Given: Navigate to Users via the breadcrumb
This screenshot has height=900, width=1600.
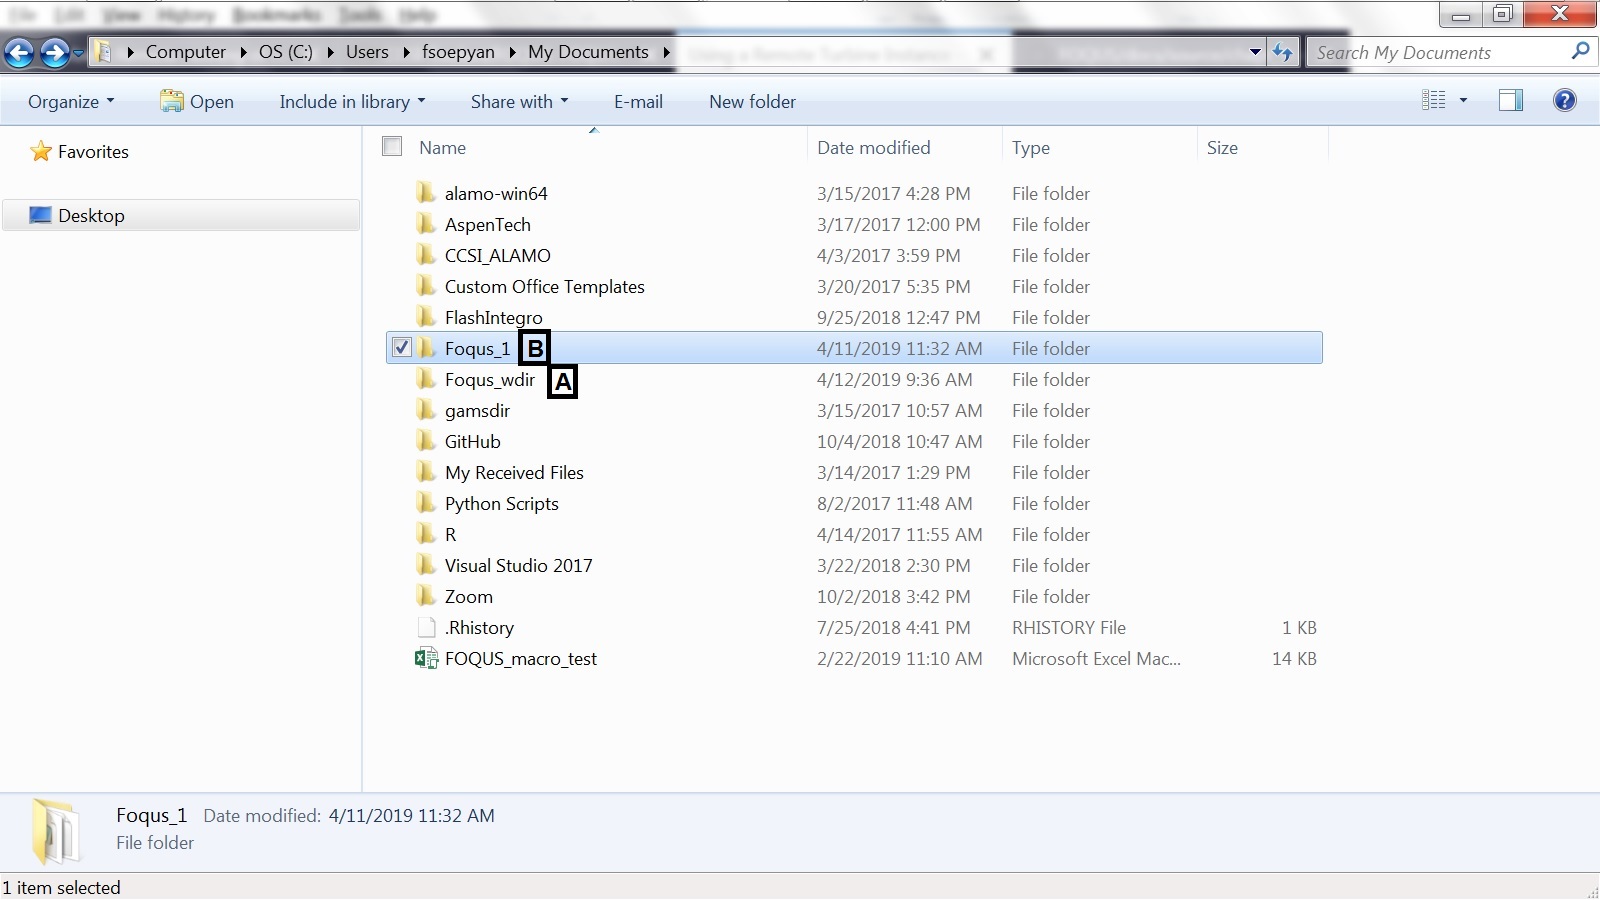Looking at the screenshot, I should point(366,52).
